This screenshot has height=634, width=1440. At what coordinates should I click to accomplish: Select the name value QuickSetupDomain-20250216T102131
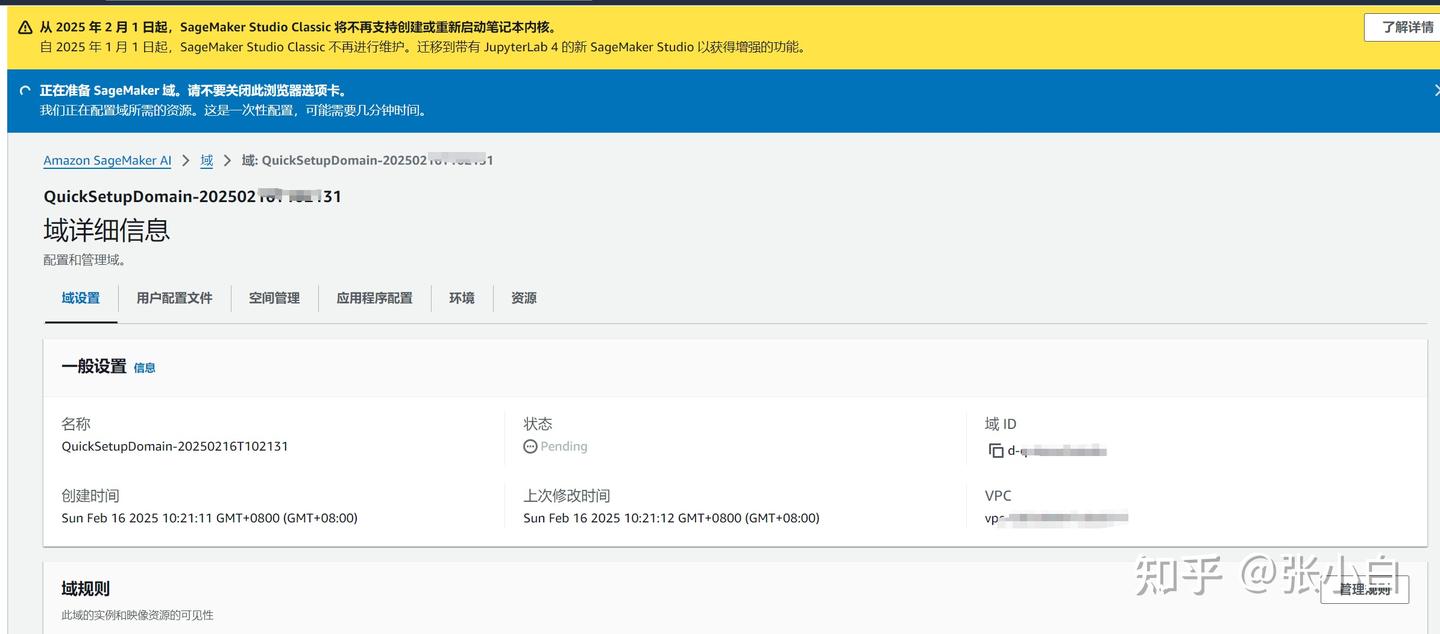175,447
